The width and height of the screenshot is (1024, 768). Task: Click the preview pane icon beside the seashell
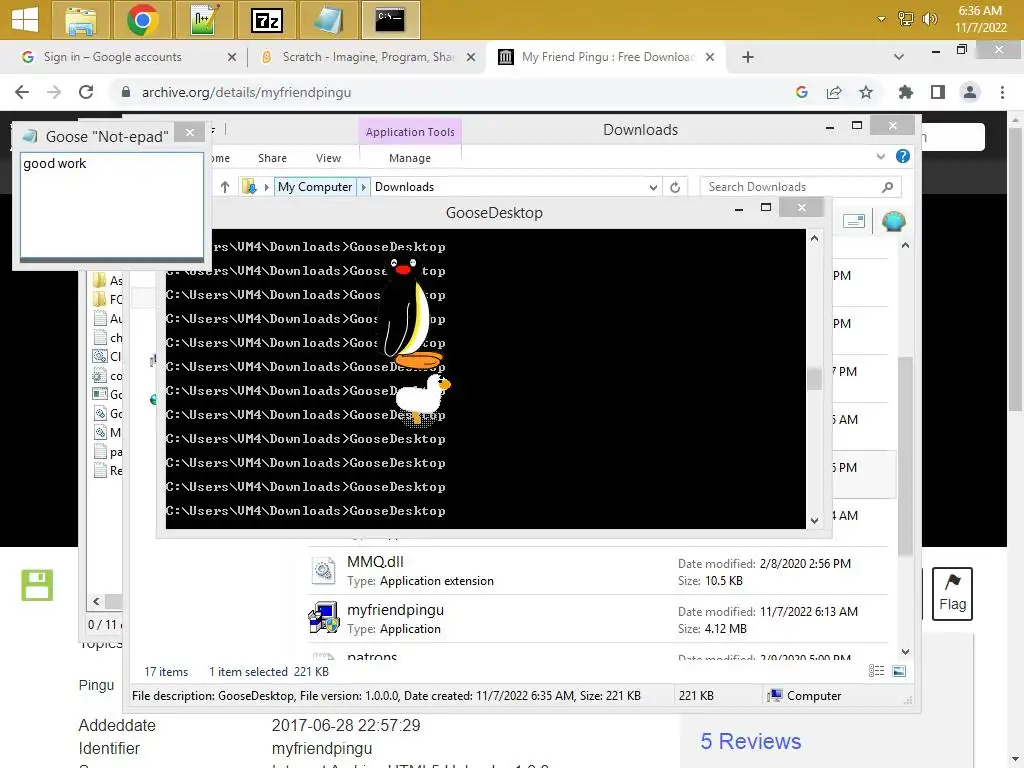click(x=854, y=221)
